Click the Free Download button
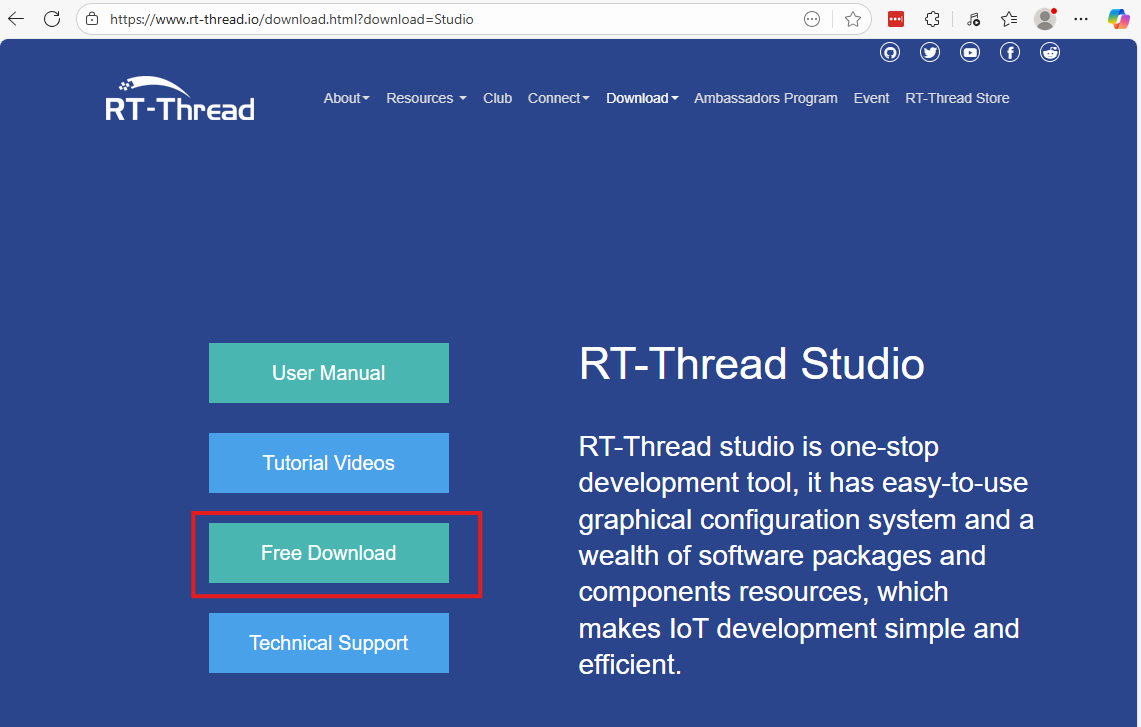1141x727 pixels. point(328,552)
